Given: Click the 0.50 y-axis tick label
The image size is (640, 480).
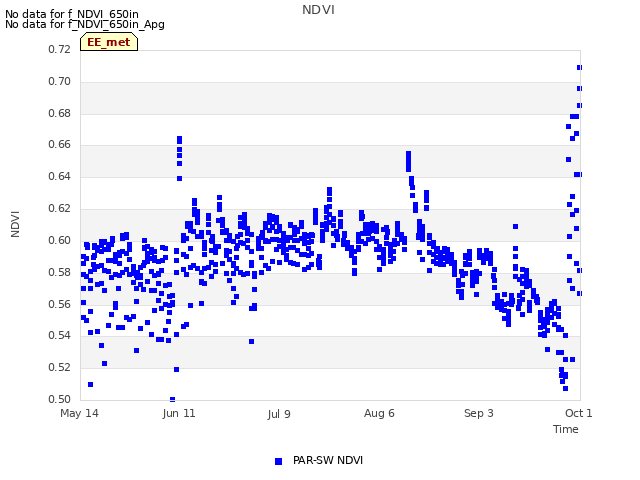Looking at the screenshot, I should 60,399.
